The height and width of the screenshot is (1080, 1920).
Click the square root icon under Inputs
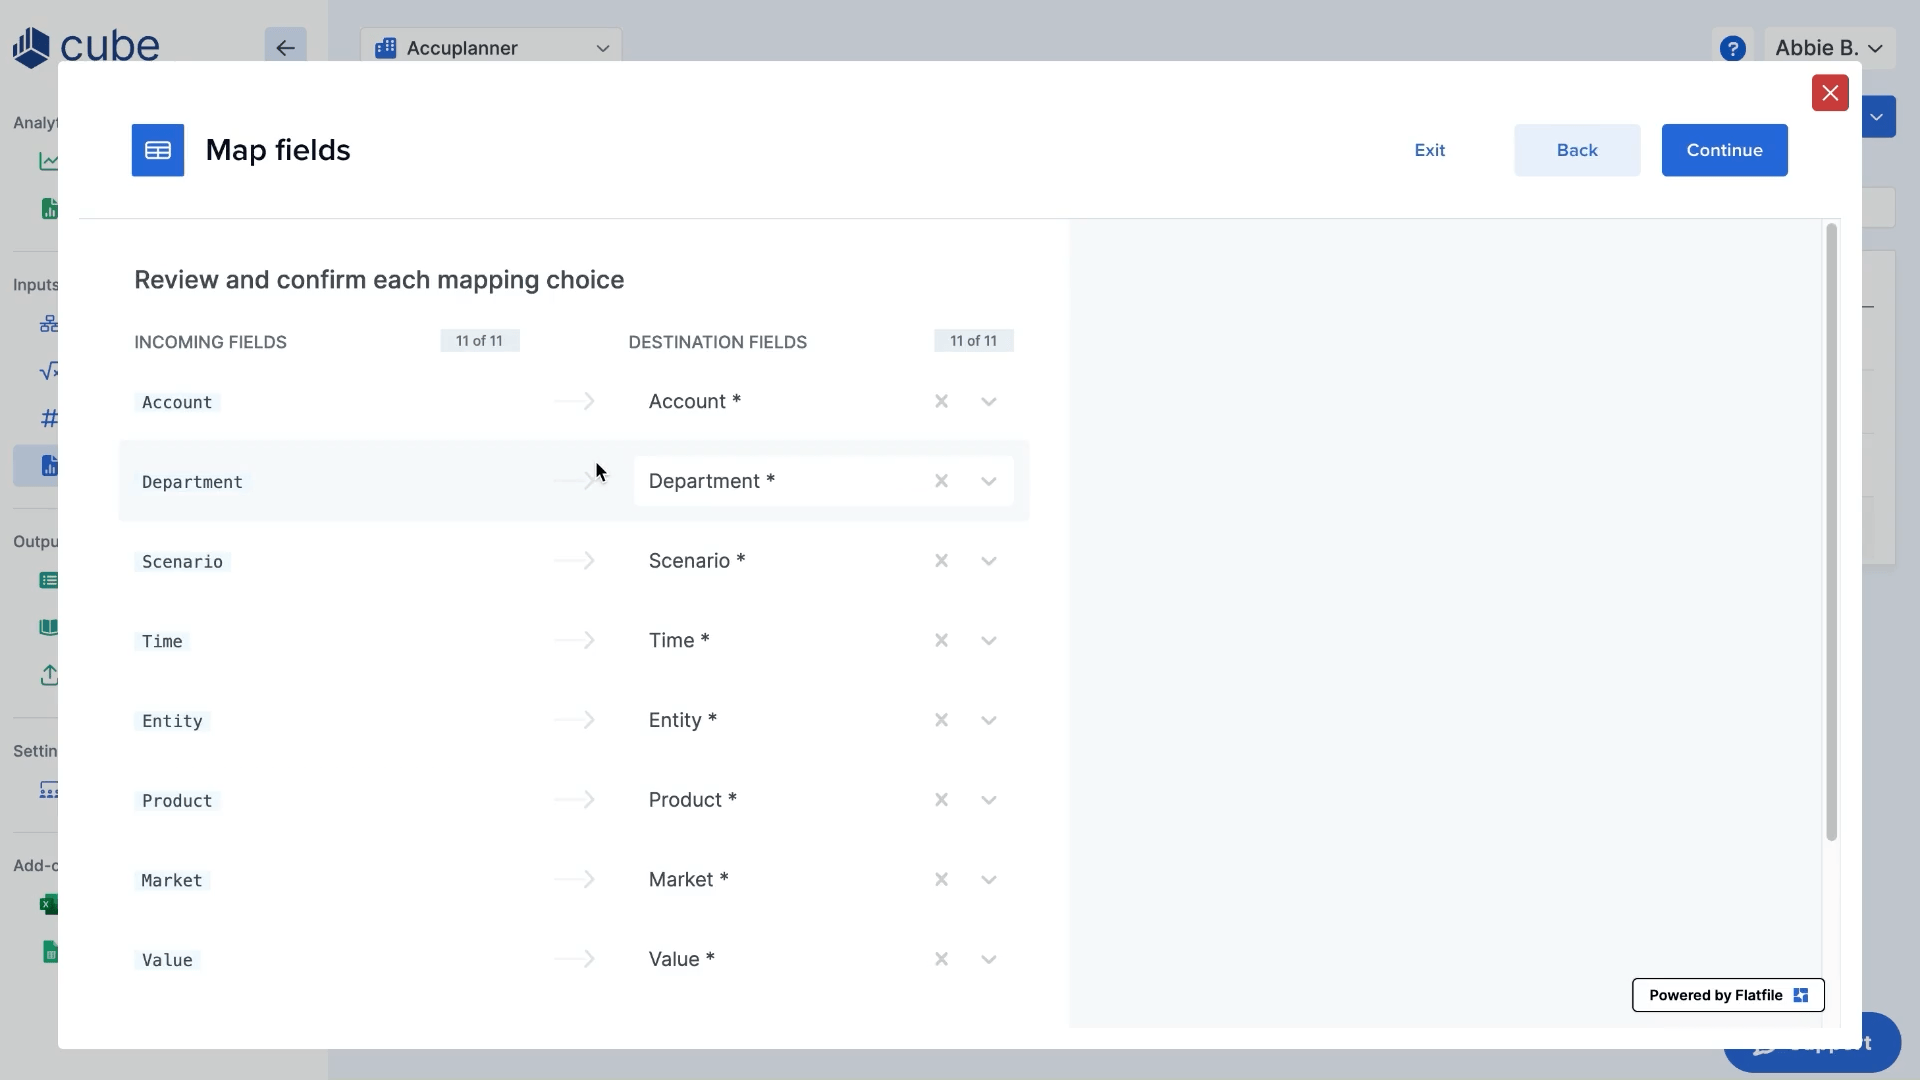(x=49, y=370)
